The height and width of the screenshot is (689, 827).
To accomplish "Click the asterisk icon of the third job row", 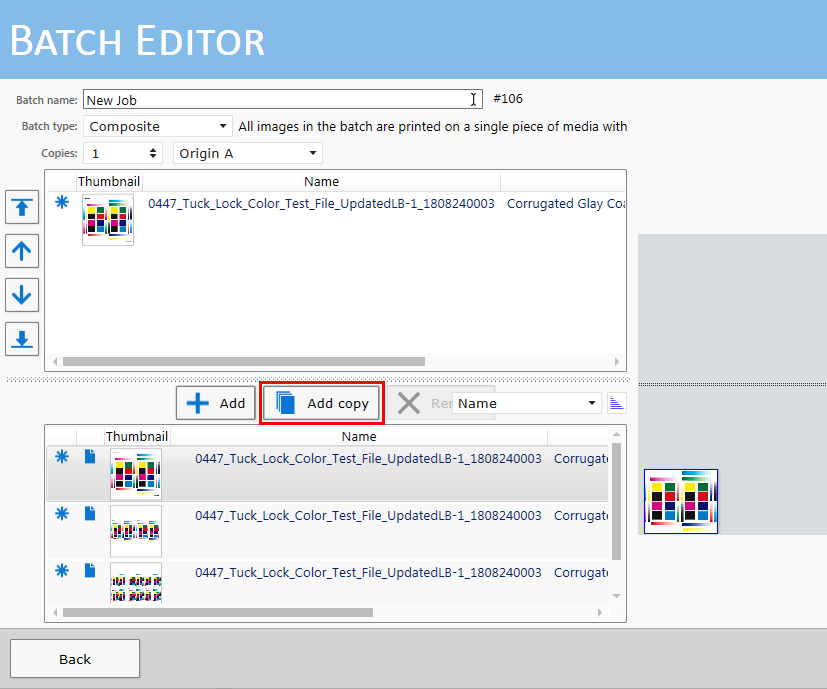I will point(62,570).
